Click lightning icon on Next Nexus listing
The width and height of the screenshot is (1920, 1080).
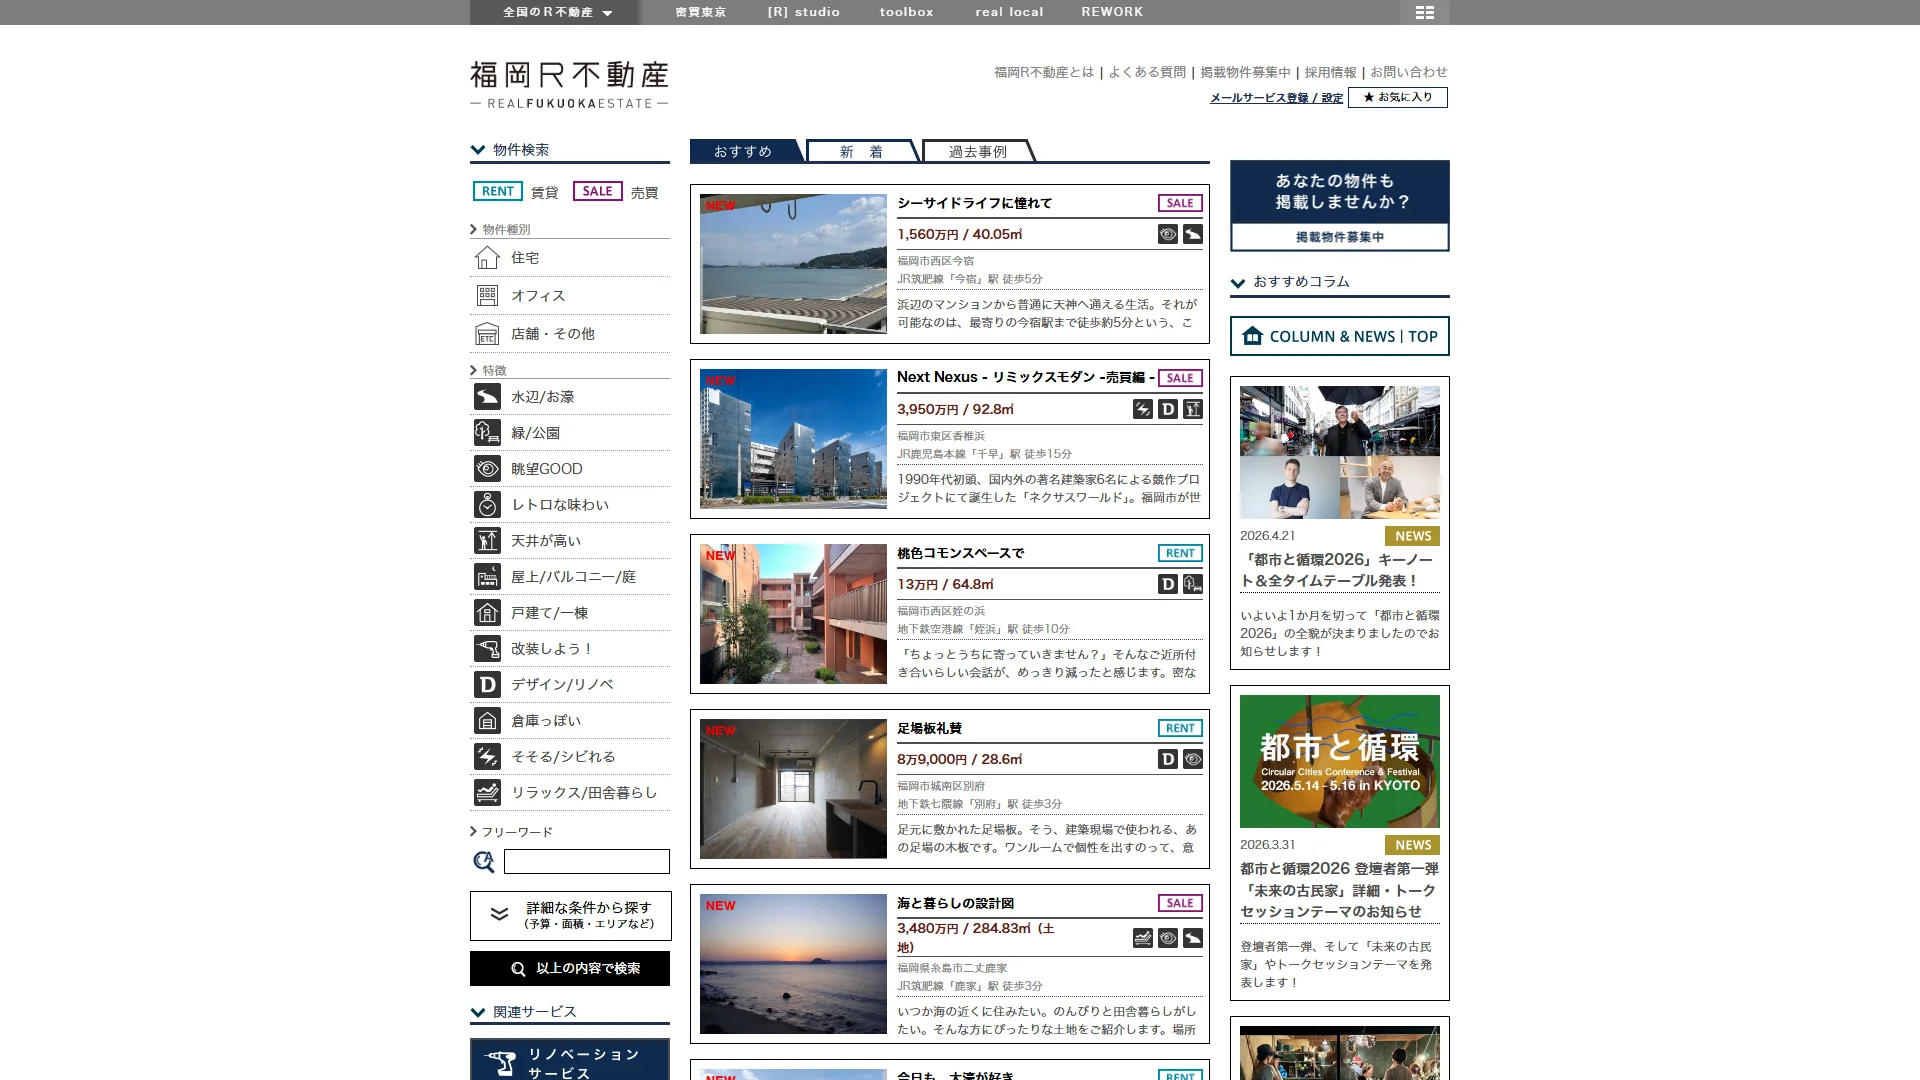pyautogui.click(x=1143, y=409)
